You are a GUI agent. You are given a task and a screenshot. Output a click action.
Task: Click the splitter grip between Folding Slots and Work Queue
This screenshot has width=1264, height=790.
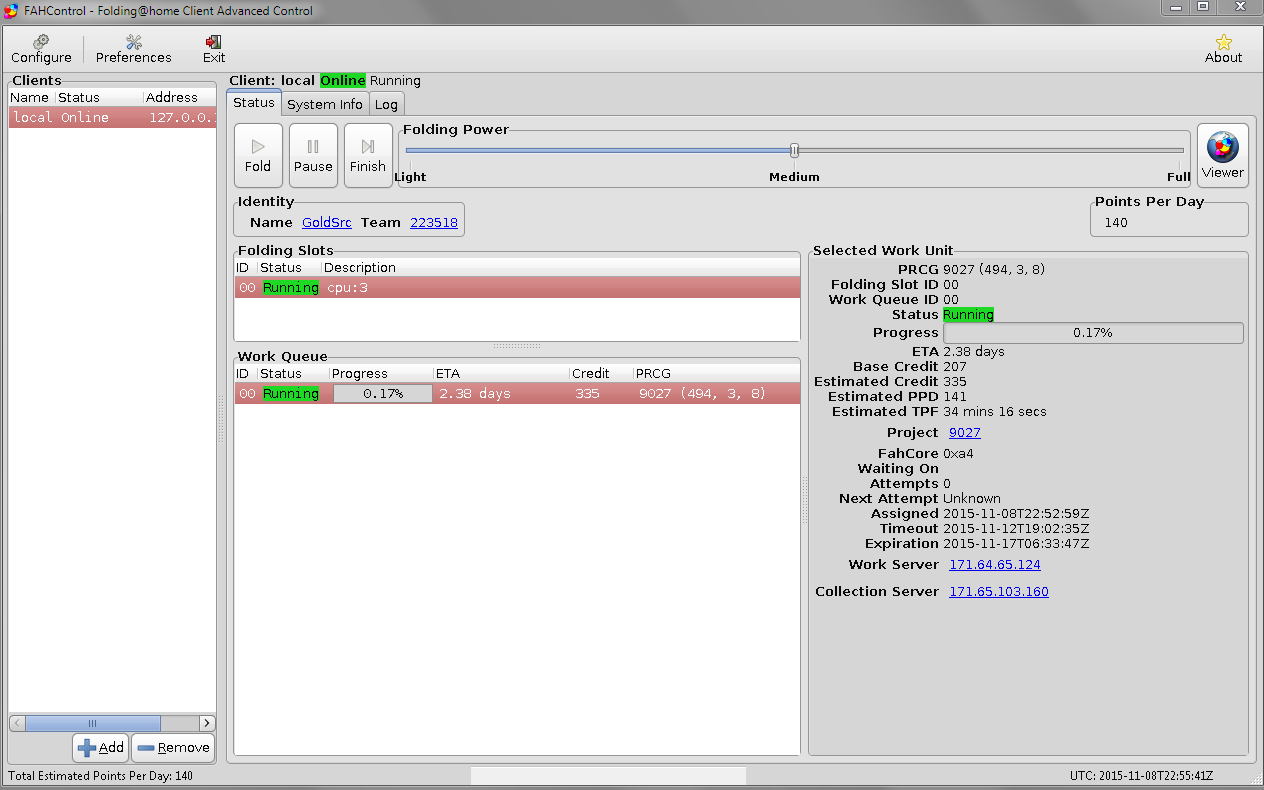(x=517, y=347)
